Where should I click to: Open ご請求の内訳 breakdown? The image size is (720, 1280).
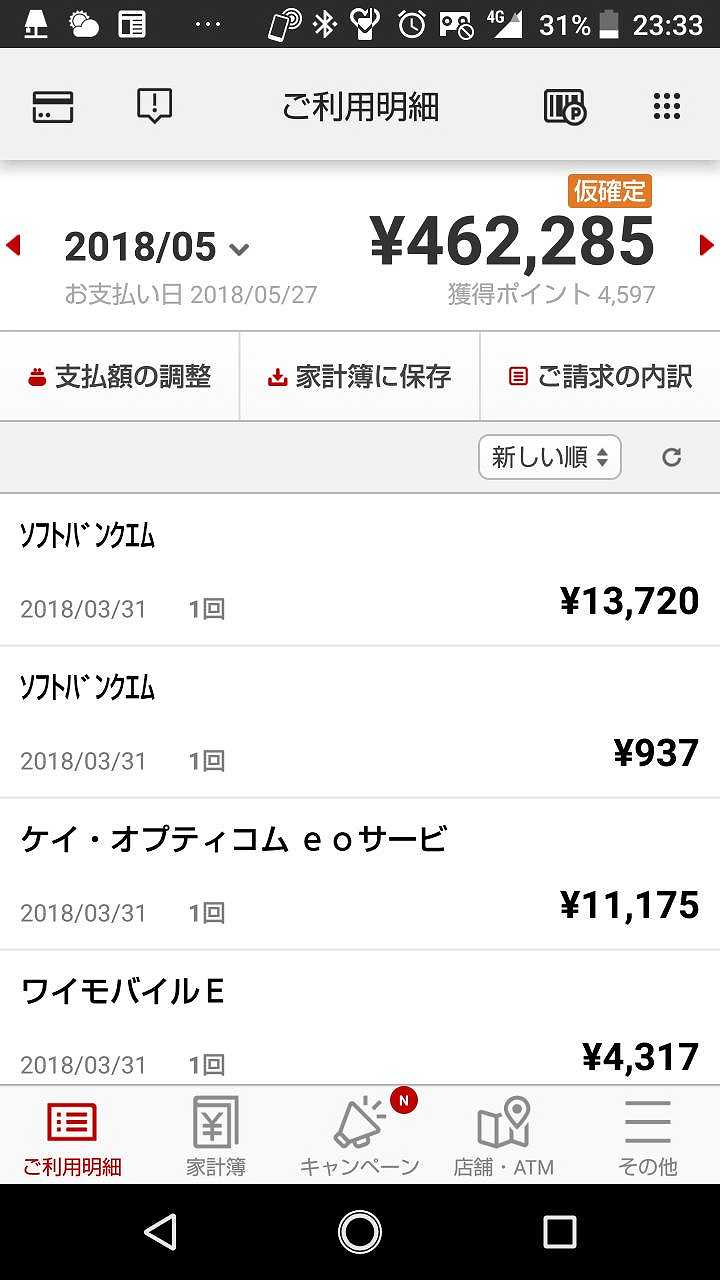click(x=600, y=377)
